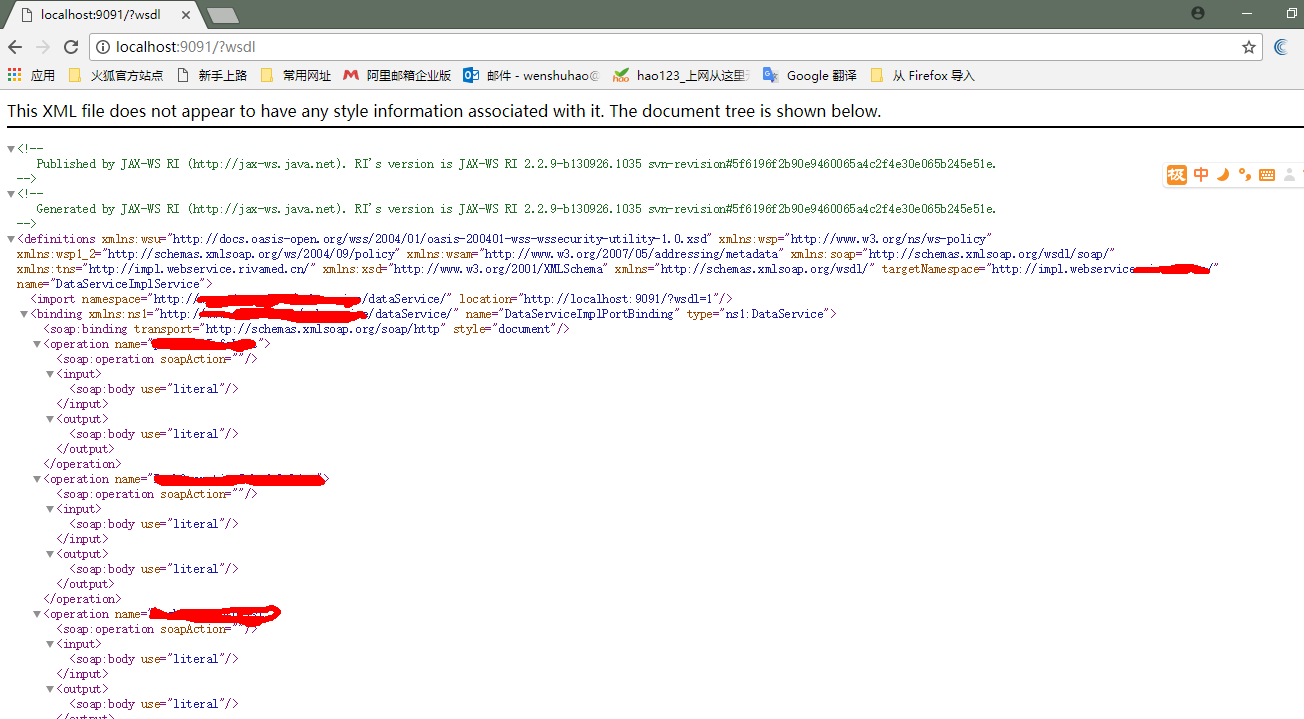
Task: View site information icon in address bar
Action: (x=103, y=47)
